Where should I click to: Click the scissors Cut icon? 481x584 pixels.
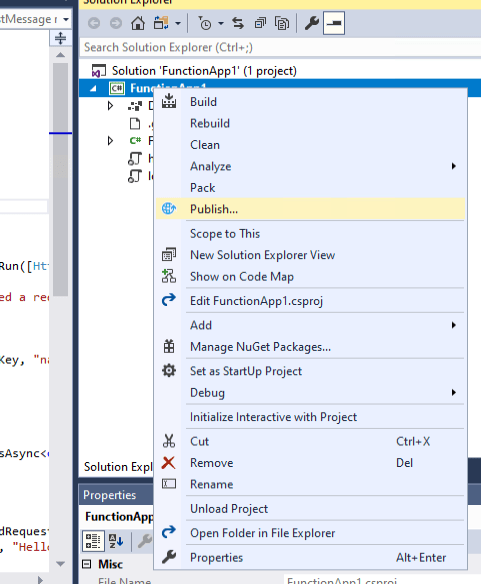click(x=169, y=441)
